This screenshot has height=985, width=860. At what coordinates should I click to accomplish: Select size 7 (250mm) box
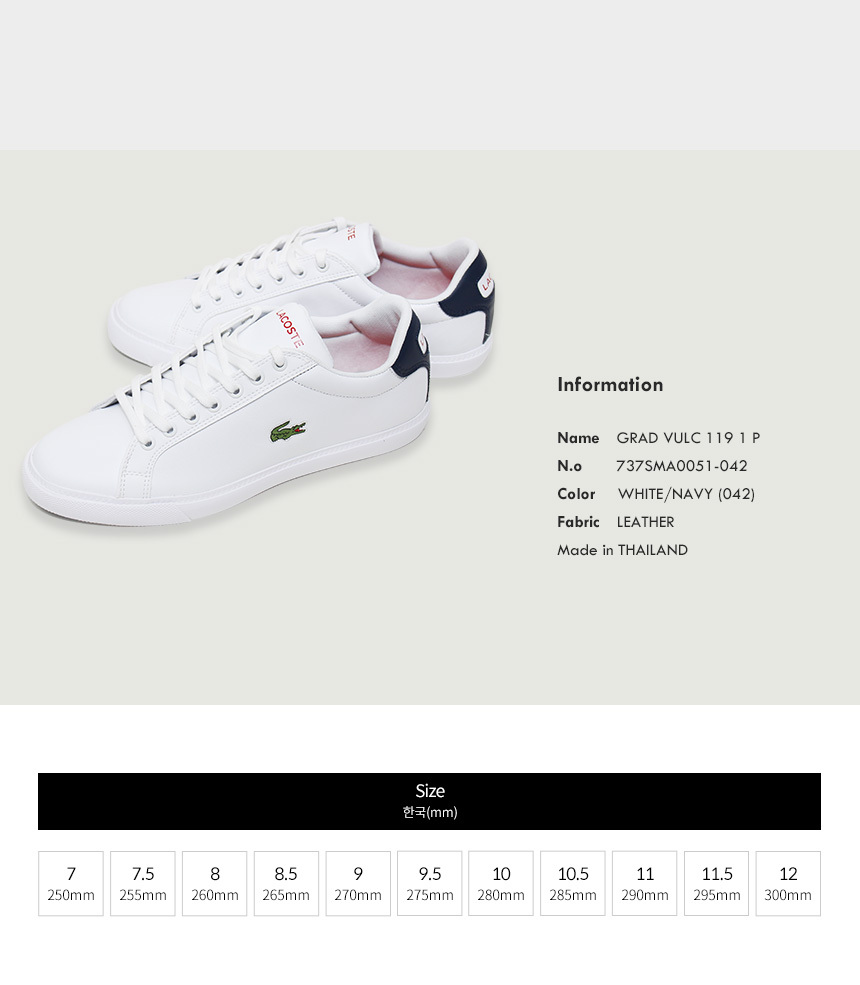(x=70, y=883)
